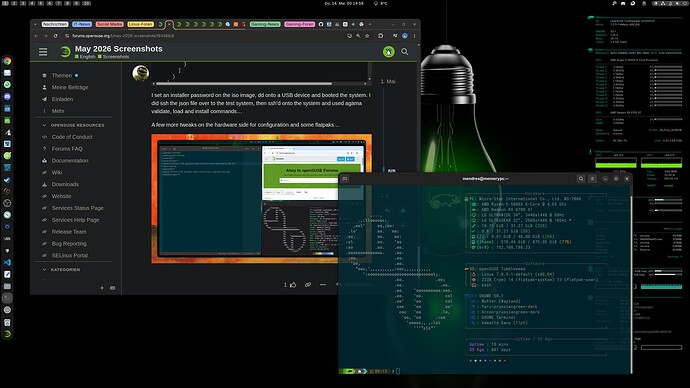This screenshot has height=388, width=690.
Task: Open the Services Help Page link
Action: pos(75,220)
